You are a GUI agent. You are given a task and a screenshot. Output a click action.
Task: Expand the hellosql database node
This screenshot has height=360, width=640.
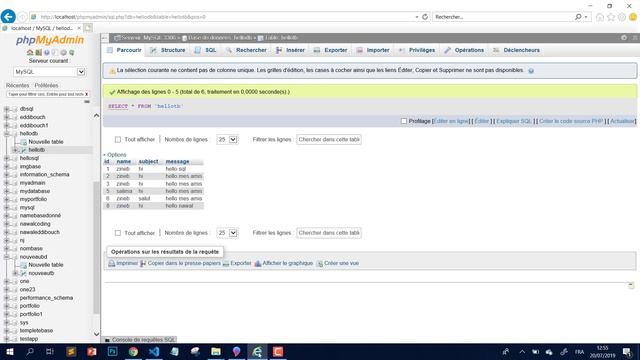[x=6, y=158]
